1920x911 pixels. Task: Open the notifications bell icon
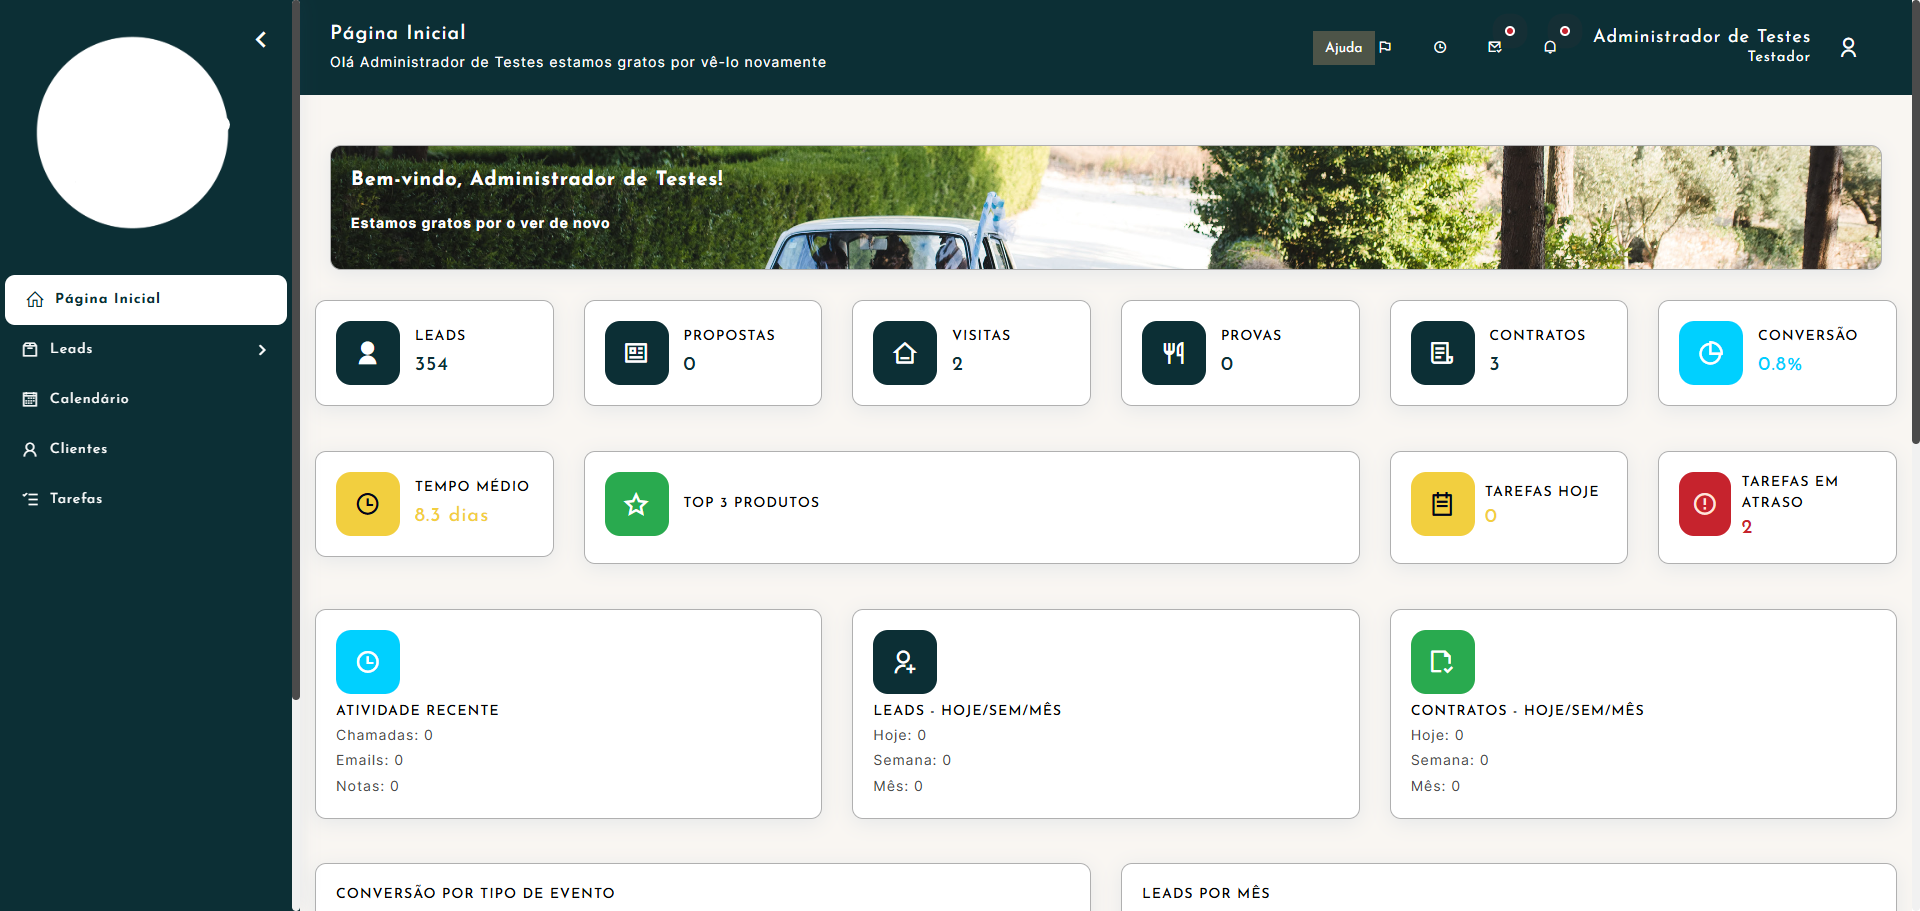[1550, 48]
